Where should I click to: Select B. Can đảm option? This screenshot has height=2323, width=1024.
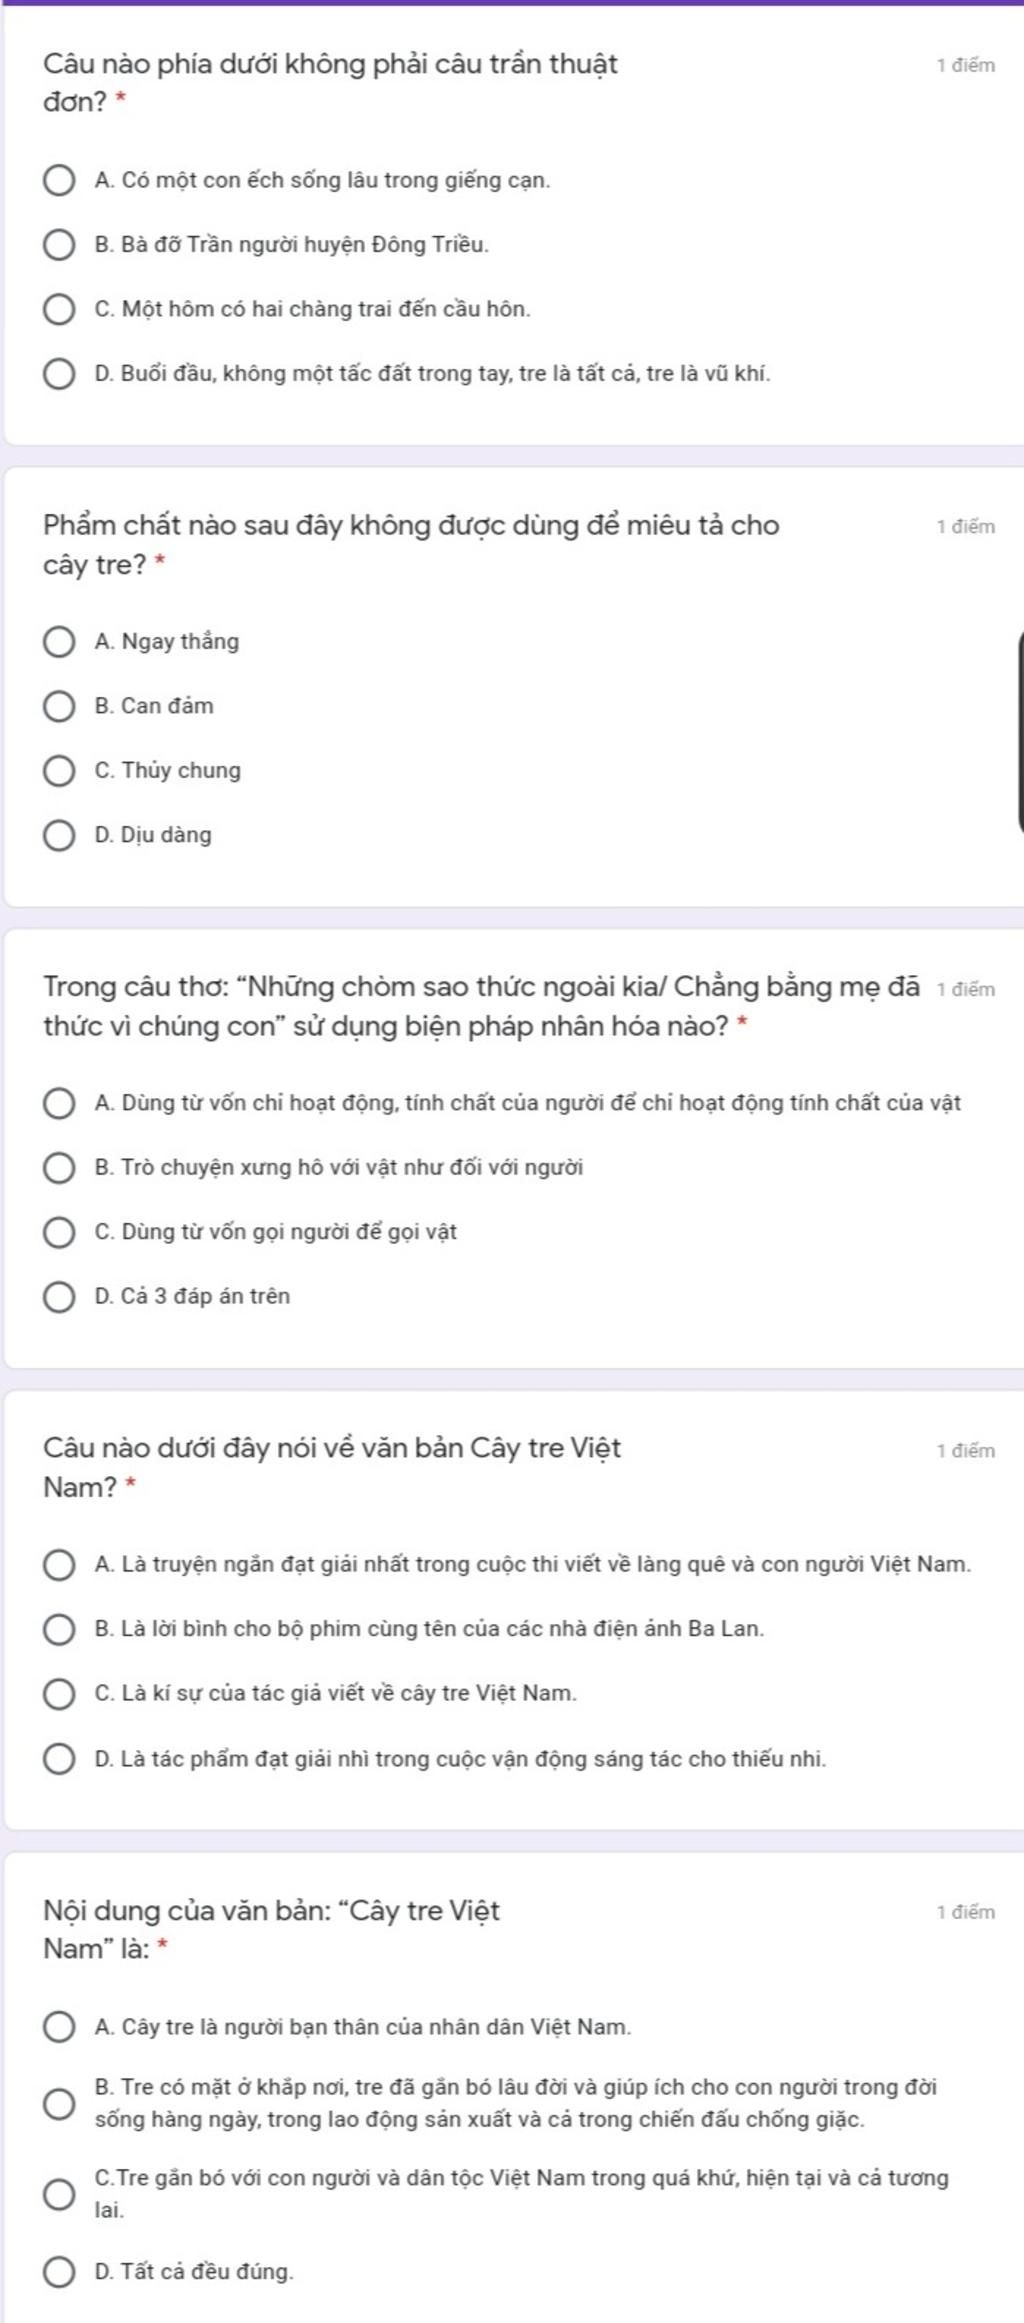pyautogui.click(x=59, y=707)
